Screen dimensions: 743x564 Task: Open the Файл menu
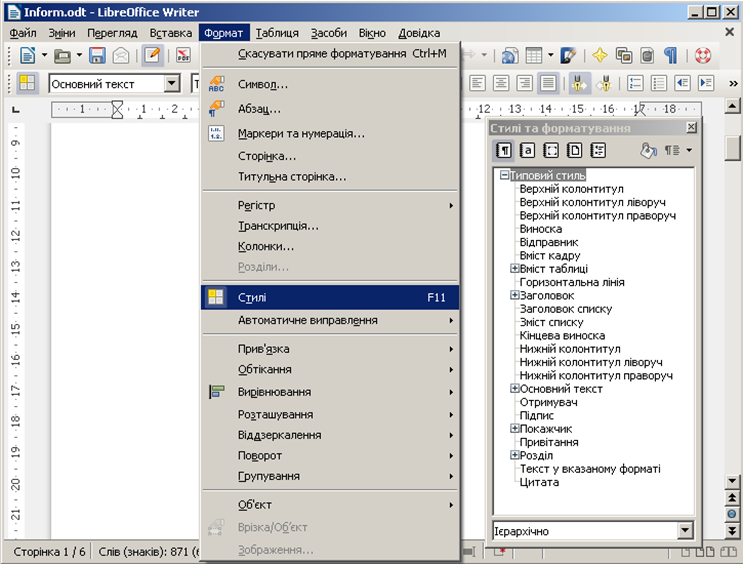(x=23, y=33)
